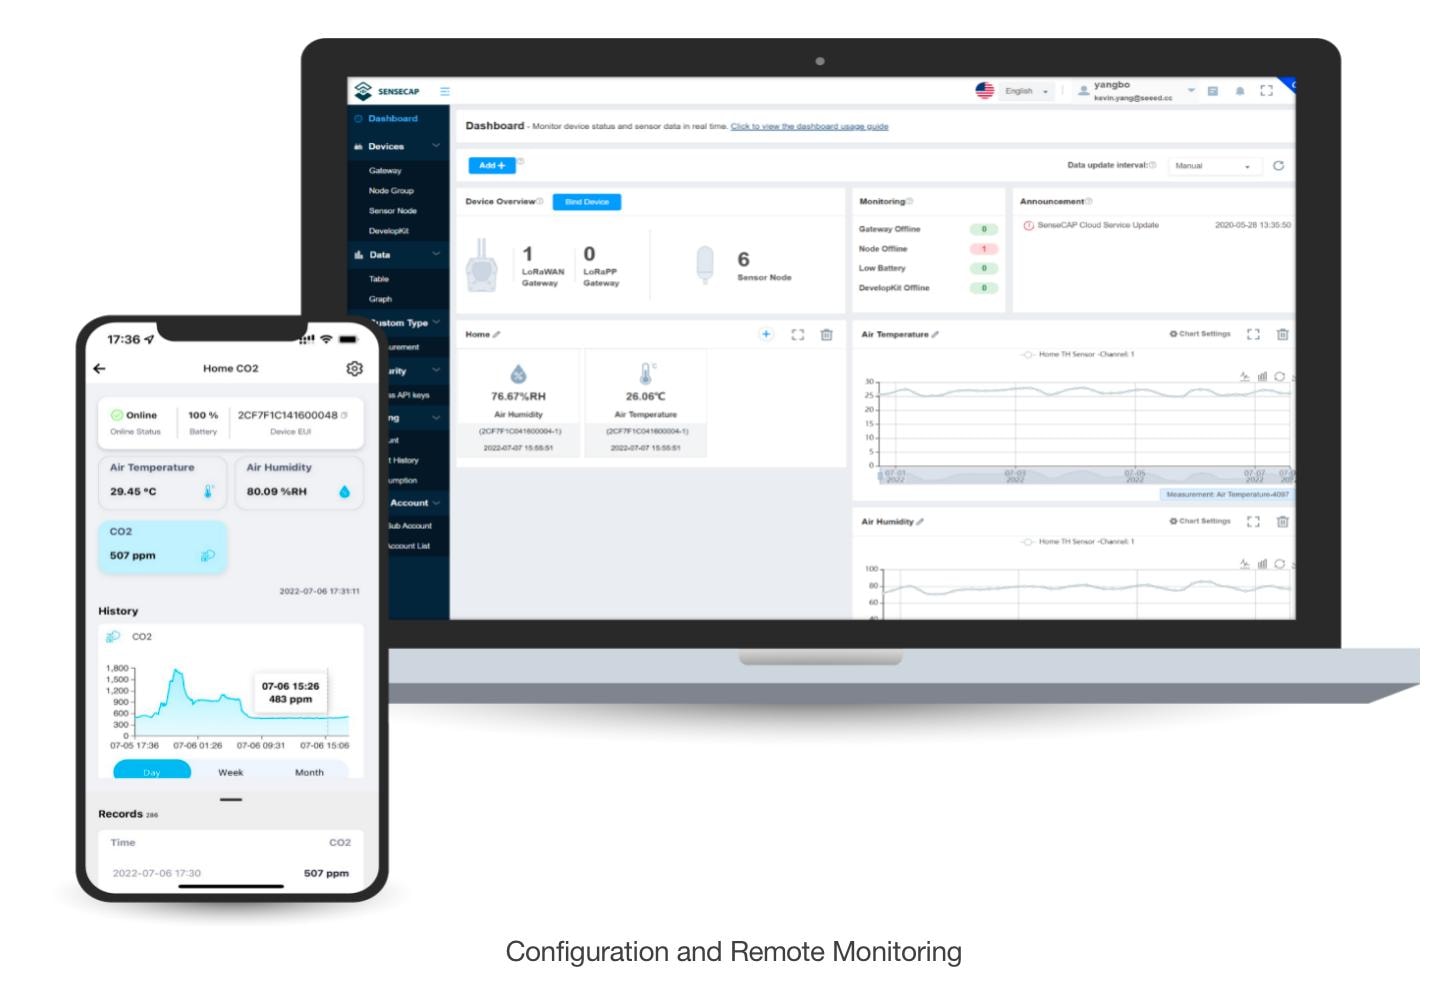Click the date range slider below Air Temperature chart
Image resolution: width=1456 pixels, height=1000 pixels.
pyautogui.click(x=1075, y=477)
